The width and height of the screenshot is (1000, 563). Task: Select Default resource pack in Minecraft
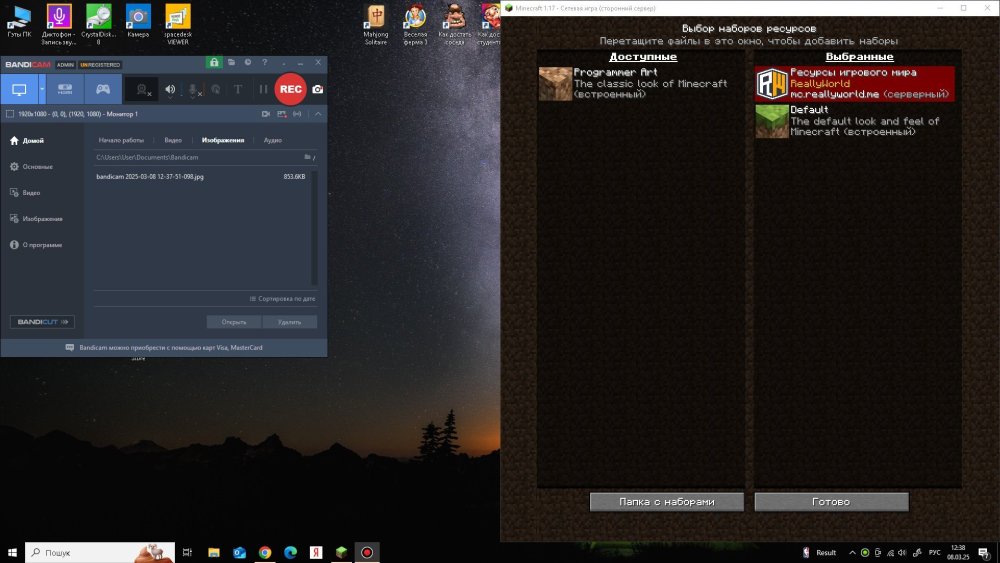[x=855, y=121]
